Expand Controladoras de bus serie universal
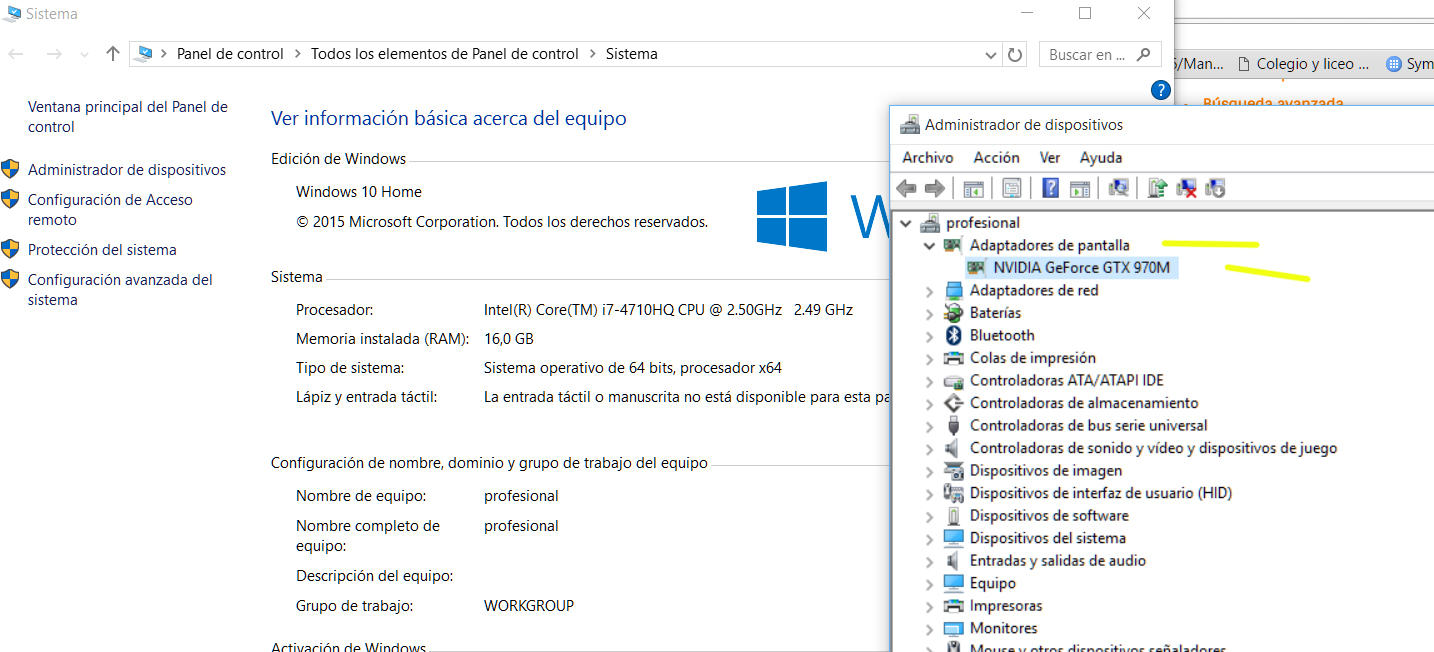Screen dimensions: 1434x652 click(930, 426)
